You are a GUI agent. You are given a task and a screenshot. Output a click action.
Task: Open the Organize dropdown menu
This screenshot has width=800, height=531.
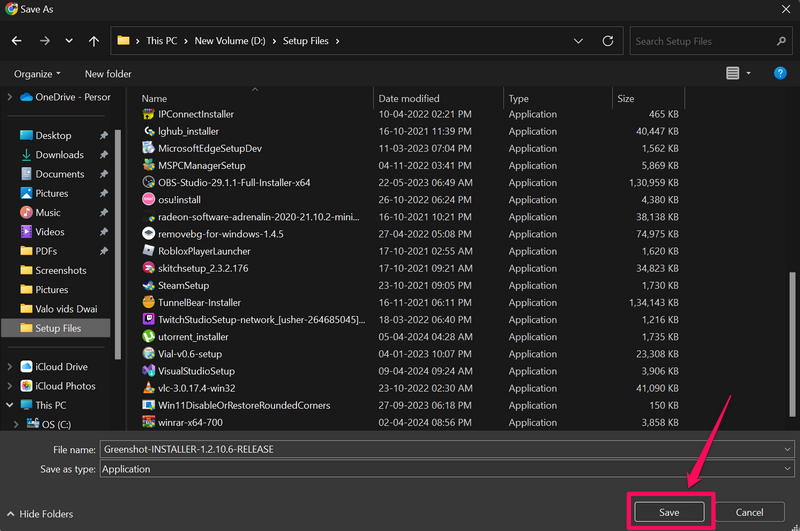[x=37, y=74]
